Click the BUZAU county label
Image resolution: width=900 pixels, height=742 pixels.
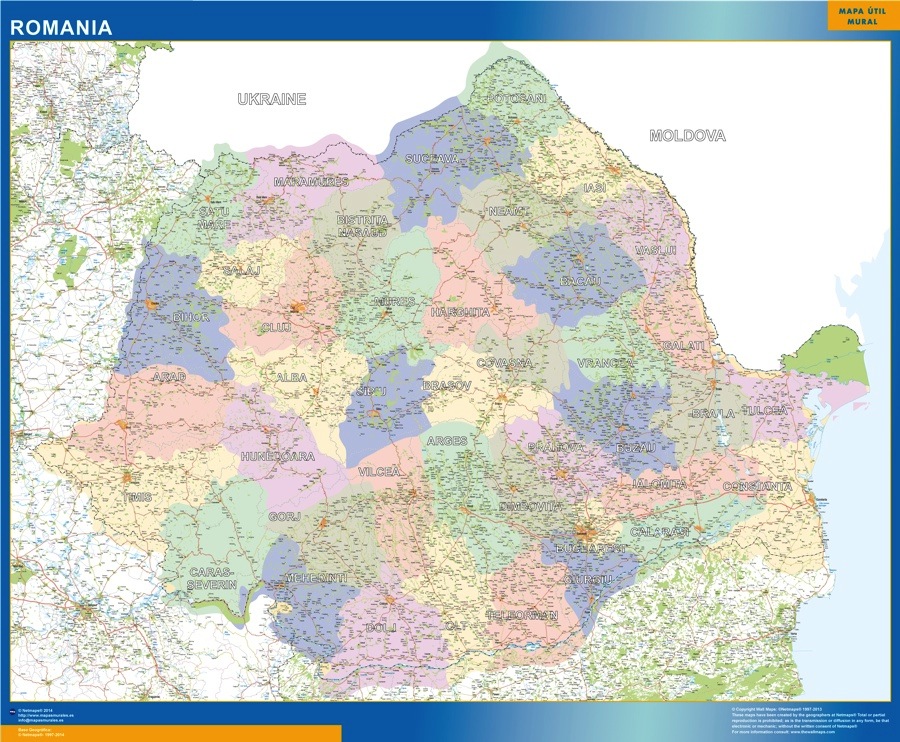(635, 448)
